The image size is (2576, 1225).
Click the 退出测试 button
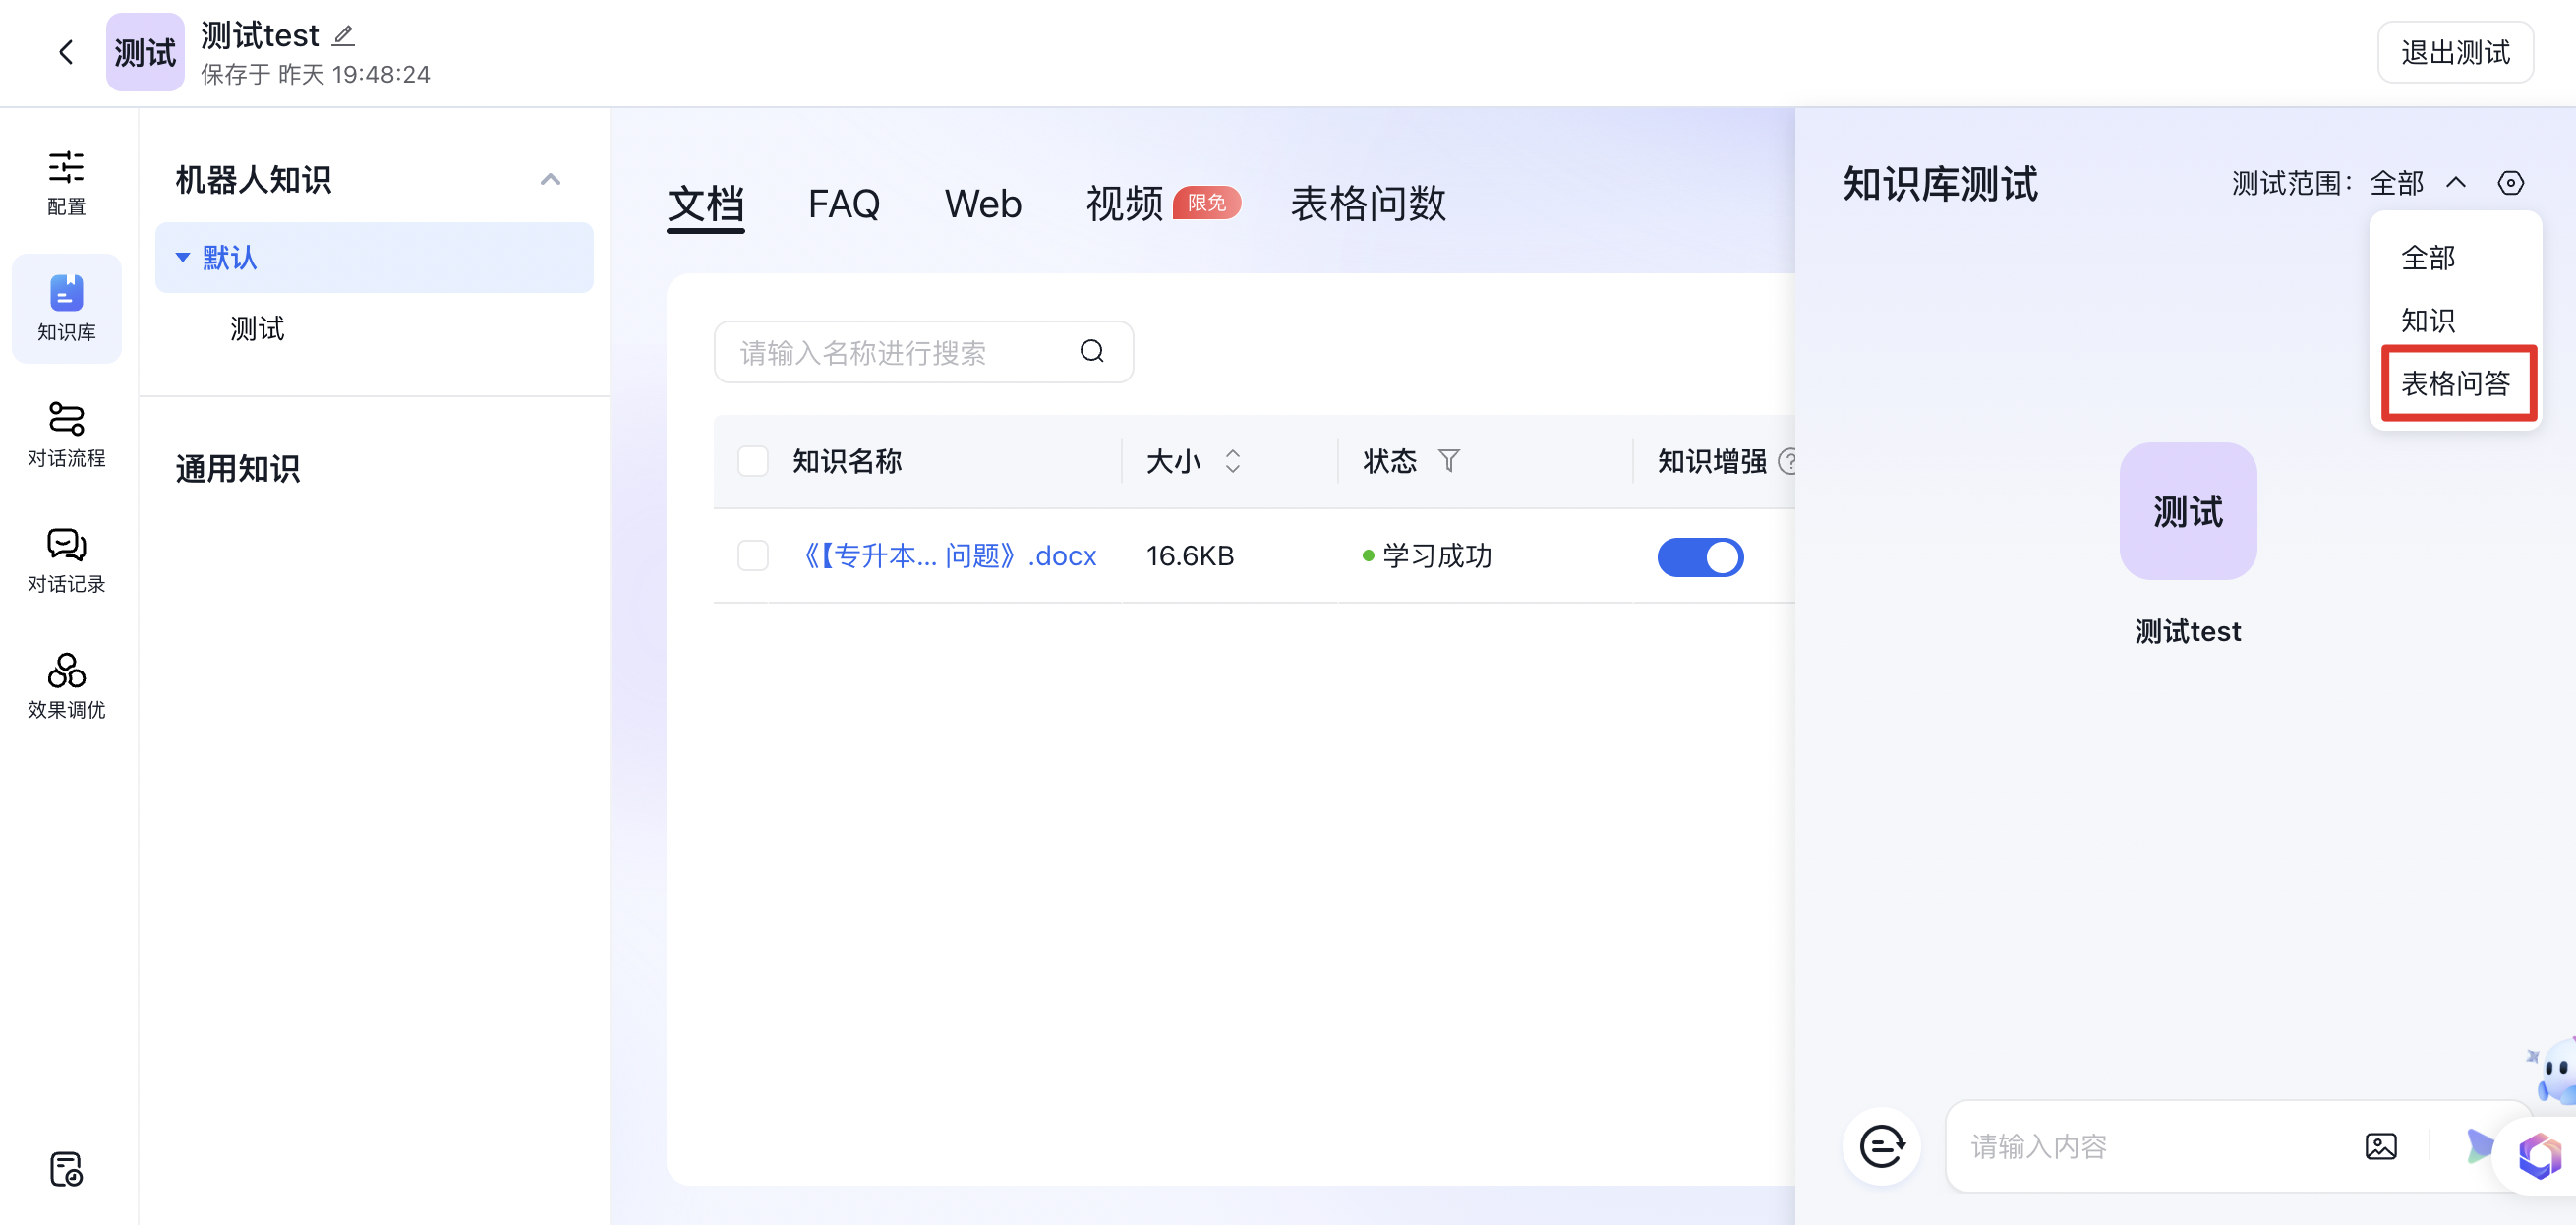click(x=2454, y=52)
